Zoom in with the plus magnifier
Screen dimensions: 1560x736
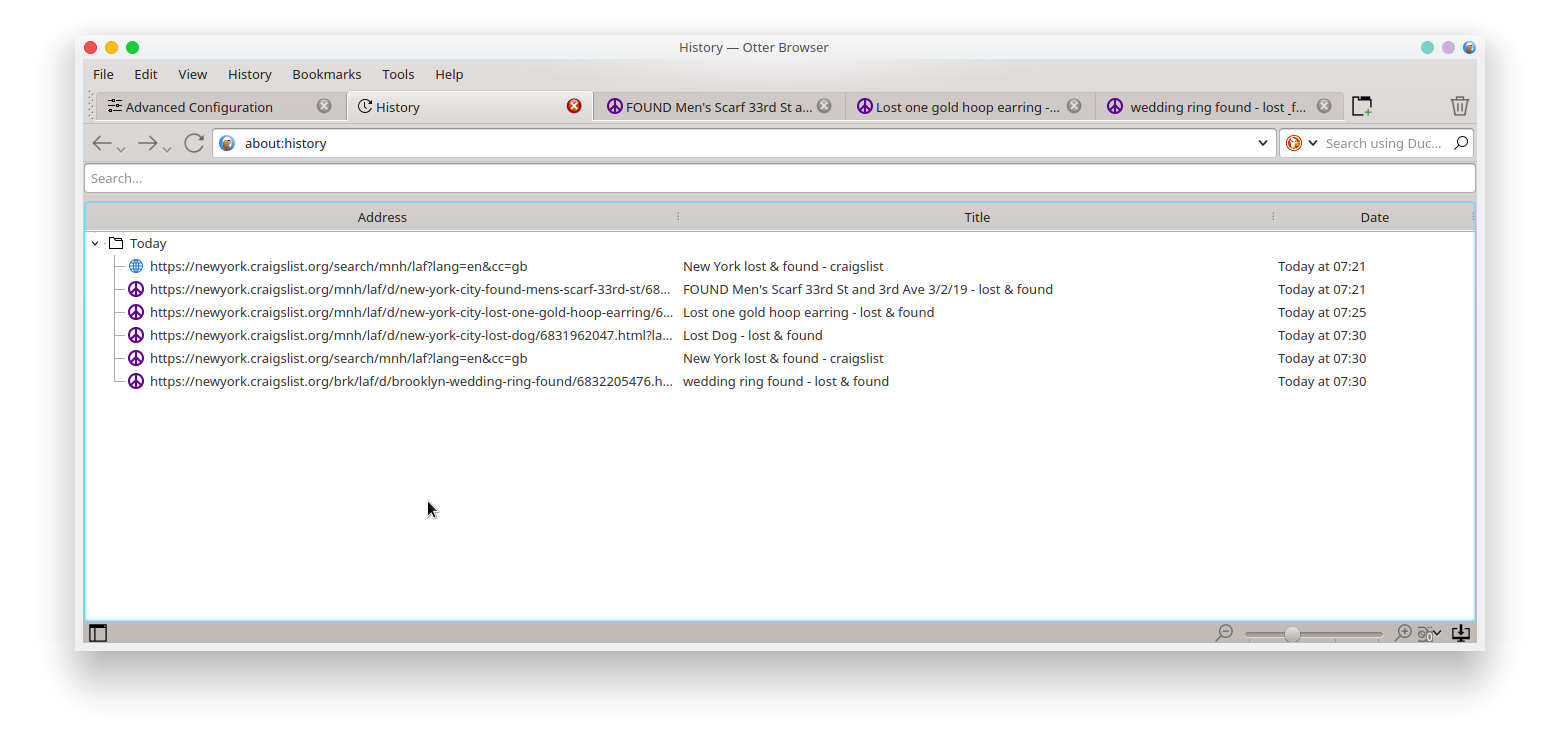(1403, 633)
